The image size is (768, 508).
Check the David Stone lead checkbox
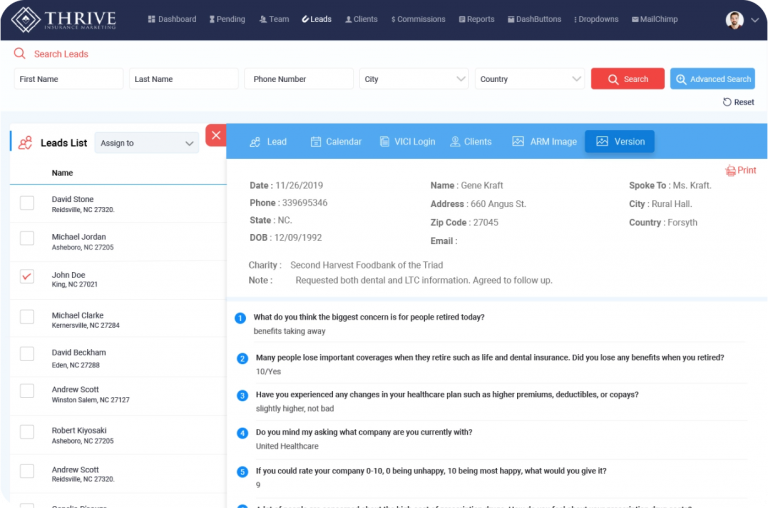click(x=27, y=203)
